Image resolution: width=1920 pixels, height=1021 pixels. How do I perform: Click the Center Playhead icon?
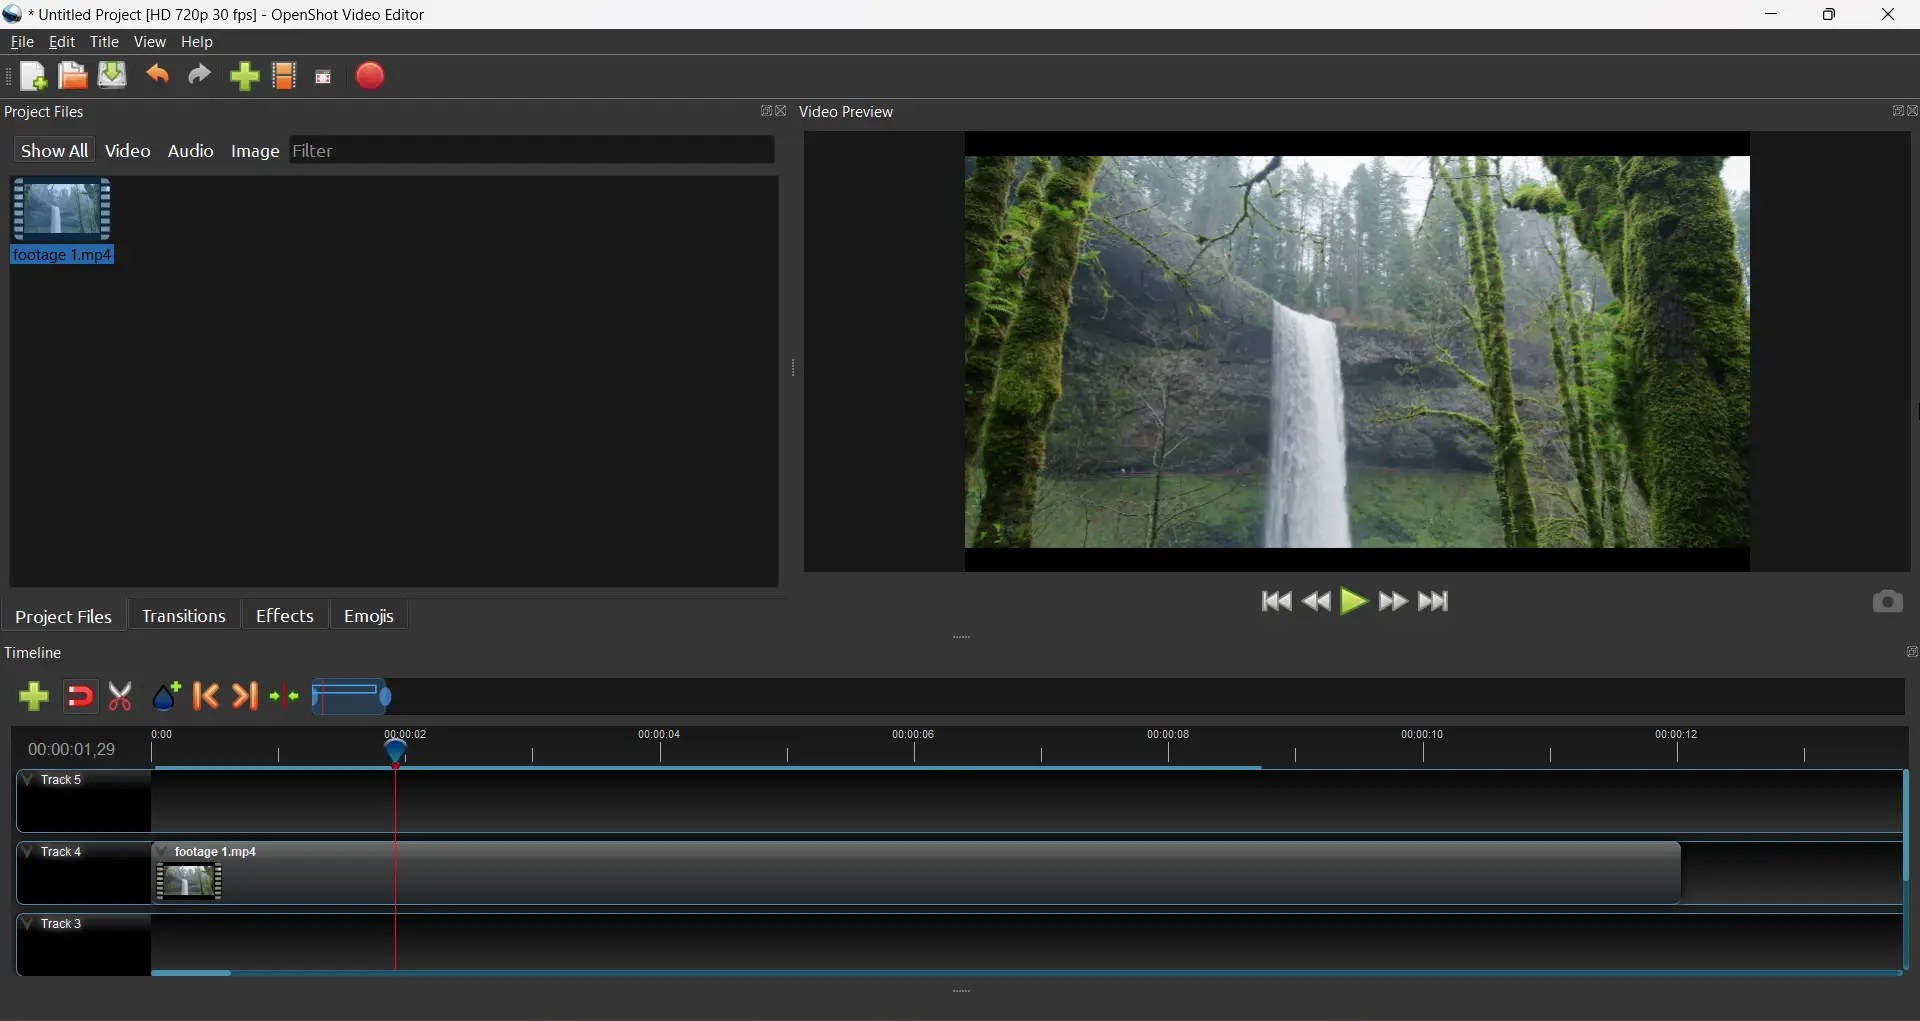(285, 697)
